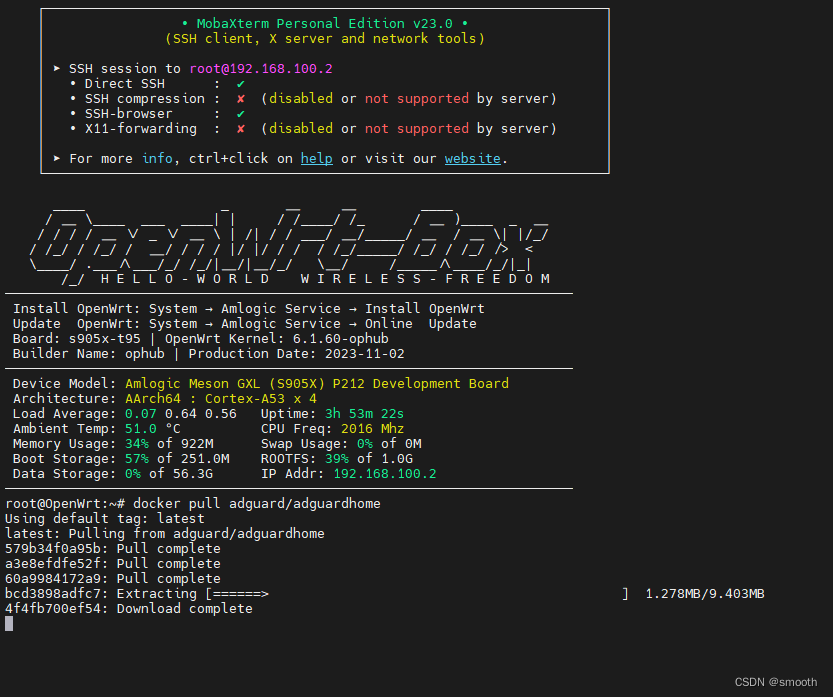The width and height of the screenshot is (833, 697).
Task: Click the '4f4fb700ef54: Download complete' line
Action: (129, 608)
